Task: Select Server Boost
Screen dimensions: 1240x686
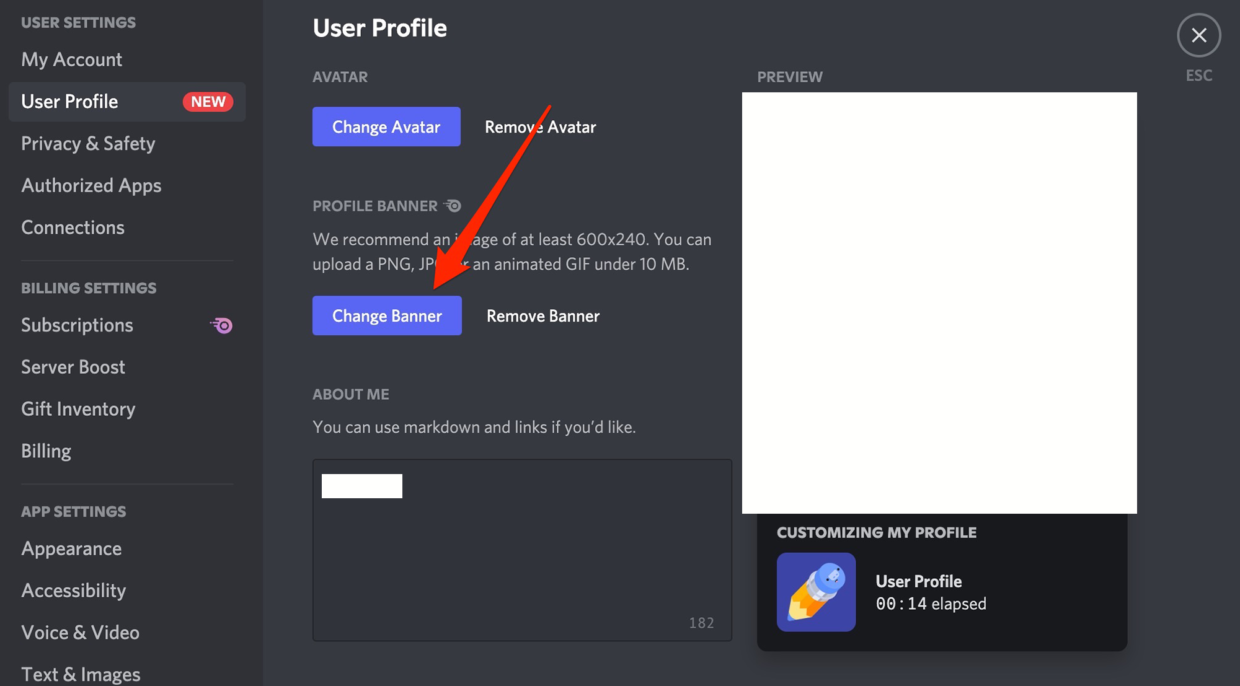Action: [72, 367]
